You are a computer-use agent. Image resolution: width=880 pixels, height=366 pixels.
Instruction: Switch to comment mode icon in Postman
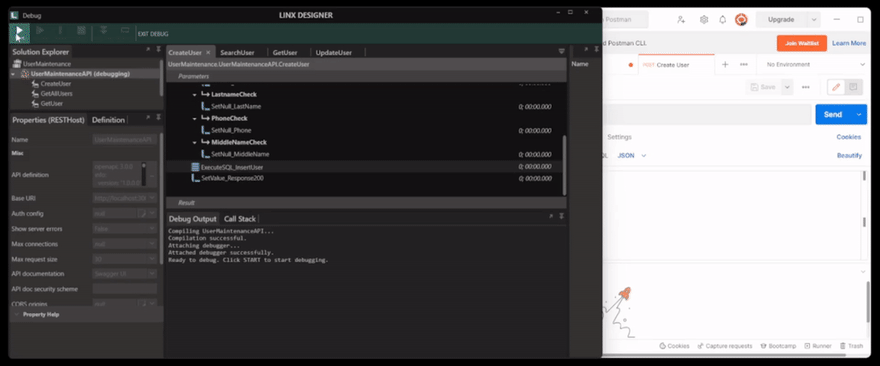point(854,87)
